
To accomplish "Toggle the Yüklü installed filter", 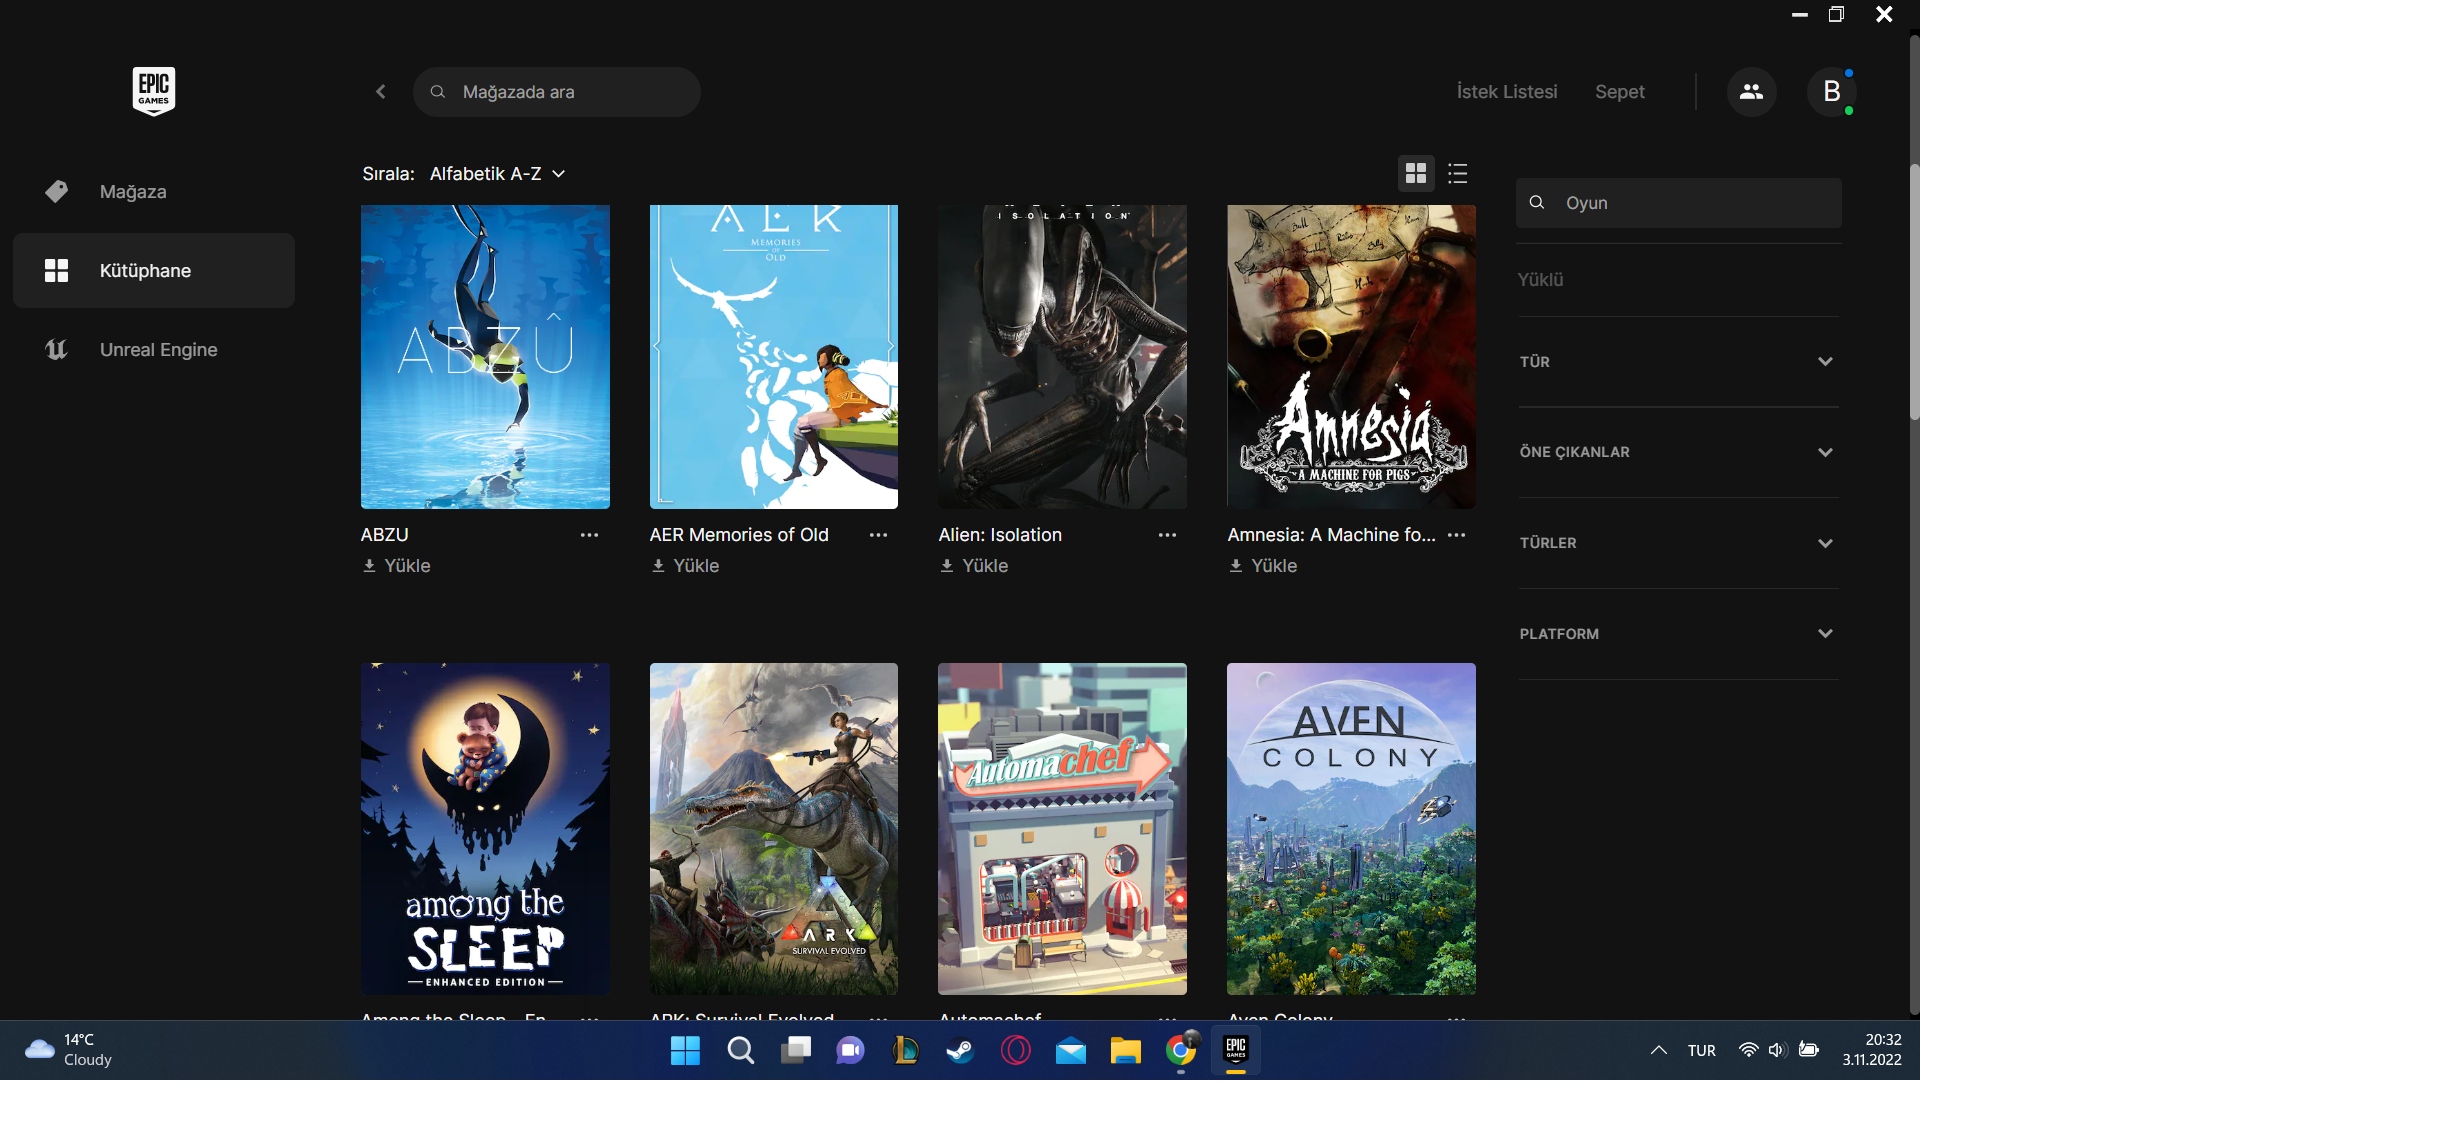I will [x=1540, y=280].
